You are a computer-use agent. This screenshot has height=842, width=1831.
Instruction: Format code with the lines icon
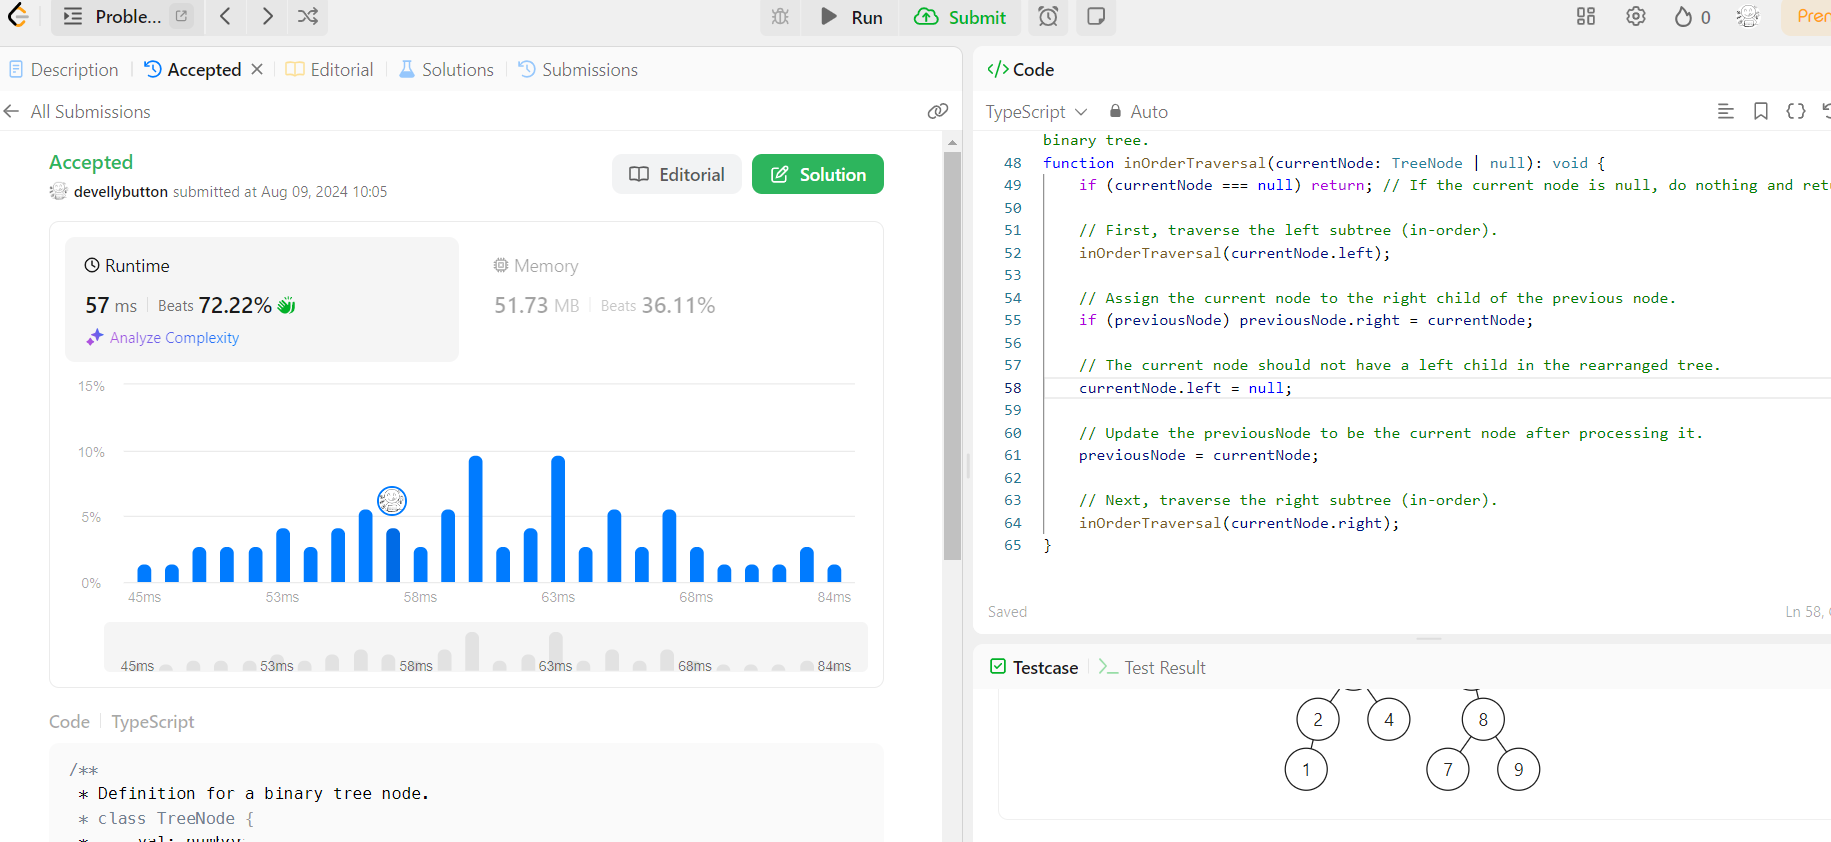[1726, 111]
